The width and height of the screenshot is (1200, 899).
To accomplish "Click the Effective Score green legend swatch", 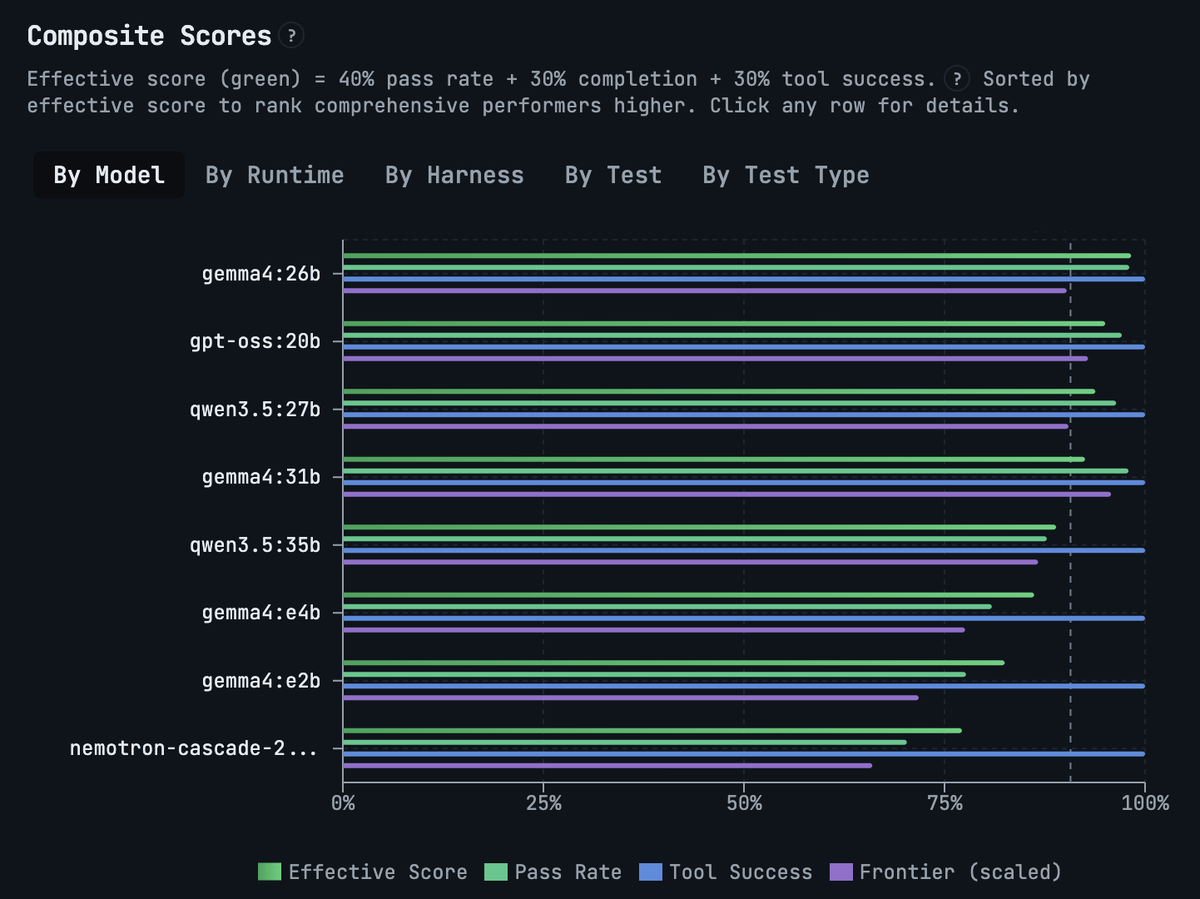I will [x=270, y=872].
